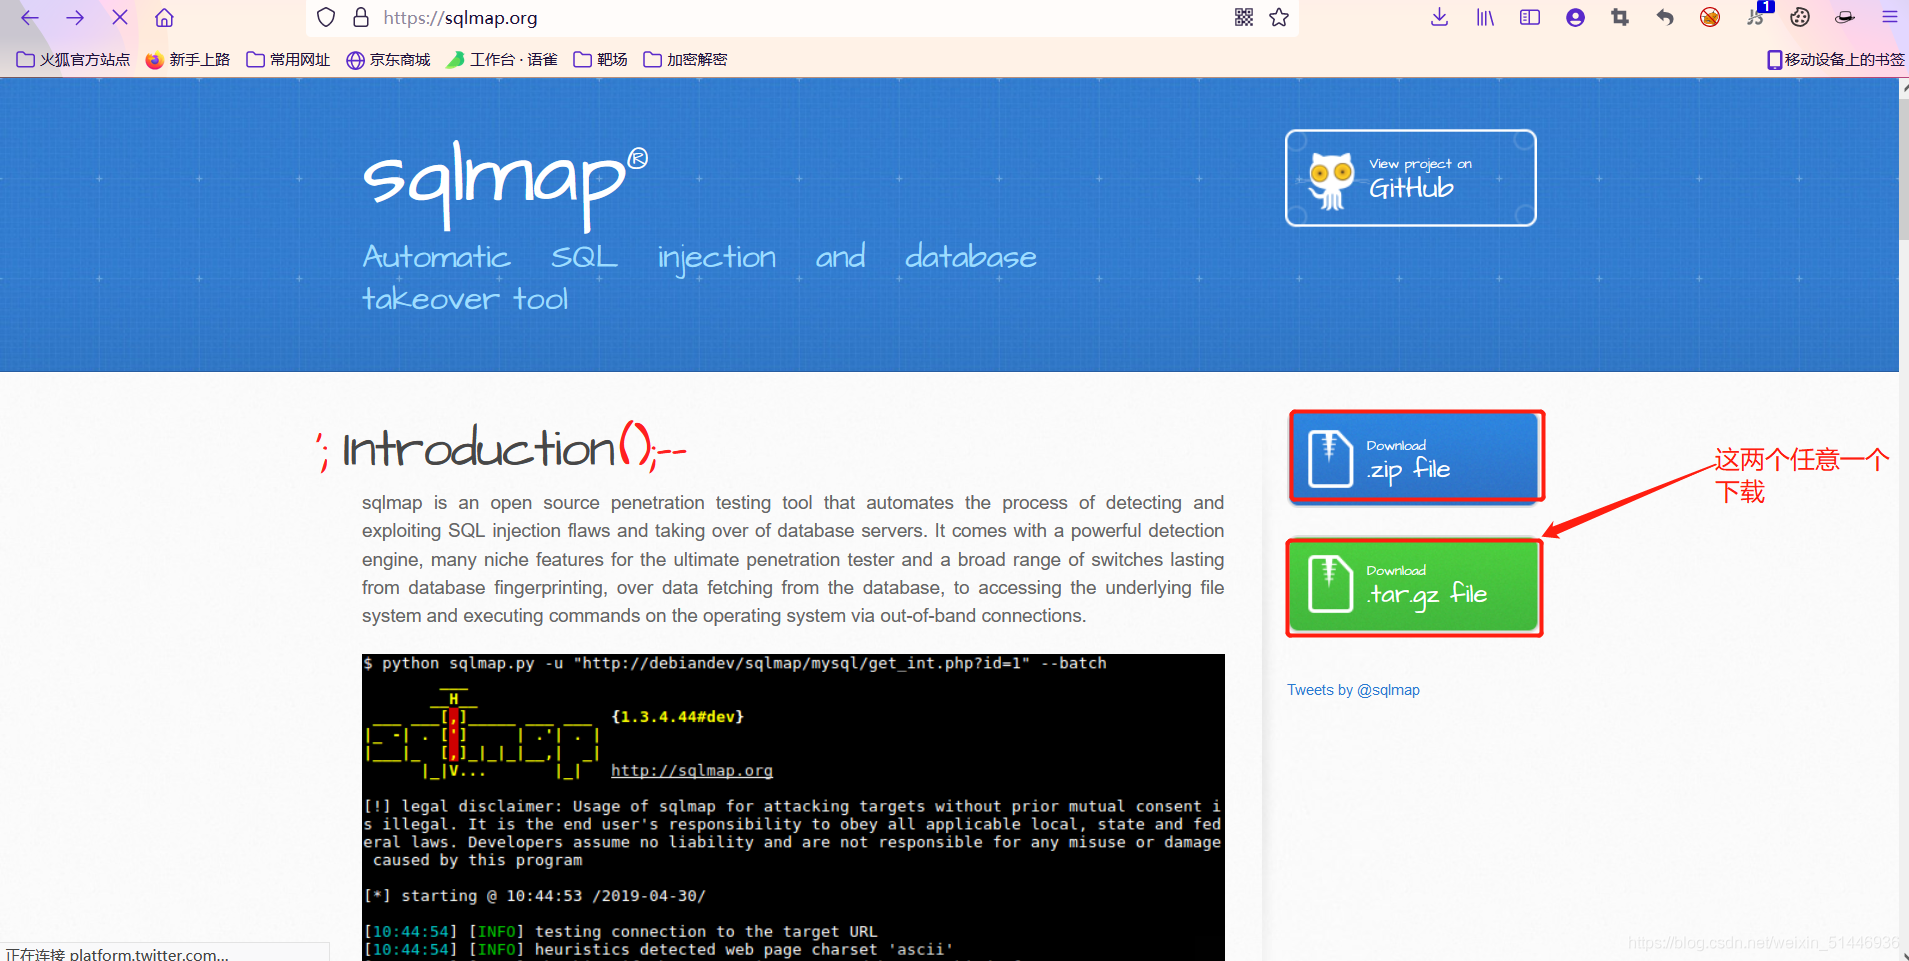Open the browser home page

coord(165,17)
